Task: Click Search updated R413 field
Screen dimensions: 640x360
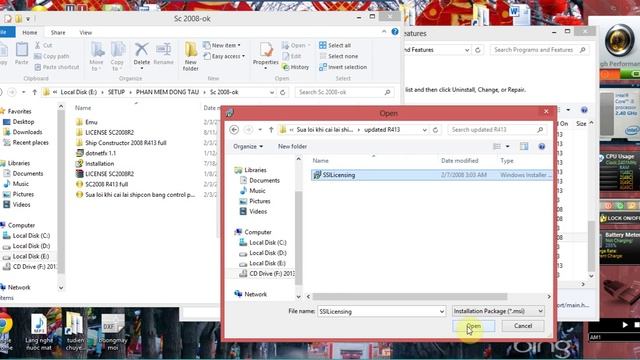Action: pos(497,130)
